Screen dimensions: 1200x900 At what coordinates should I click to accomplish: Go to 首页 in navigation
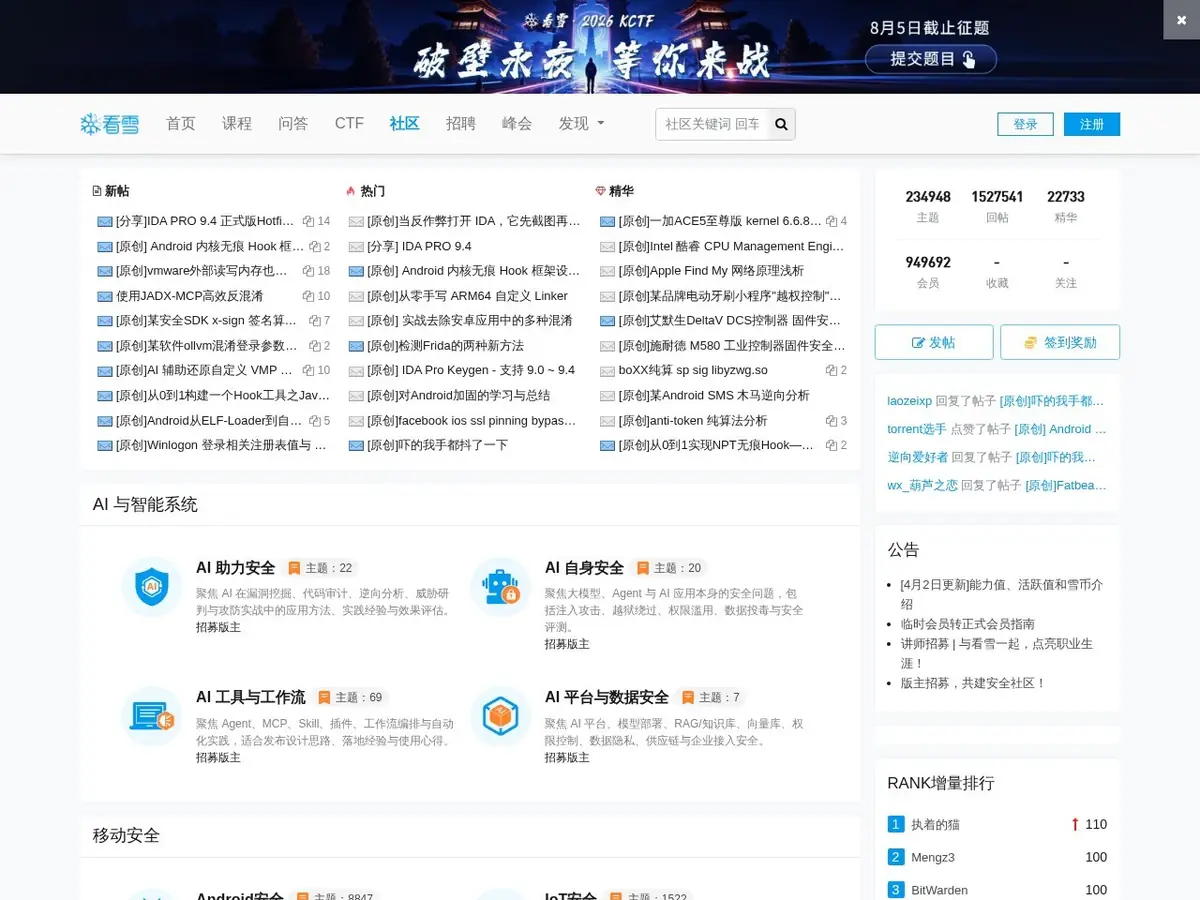[181, 124]
